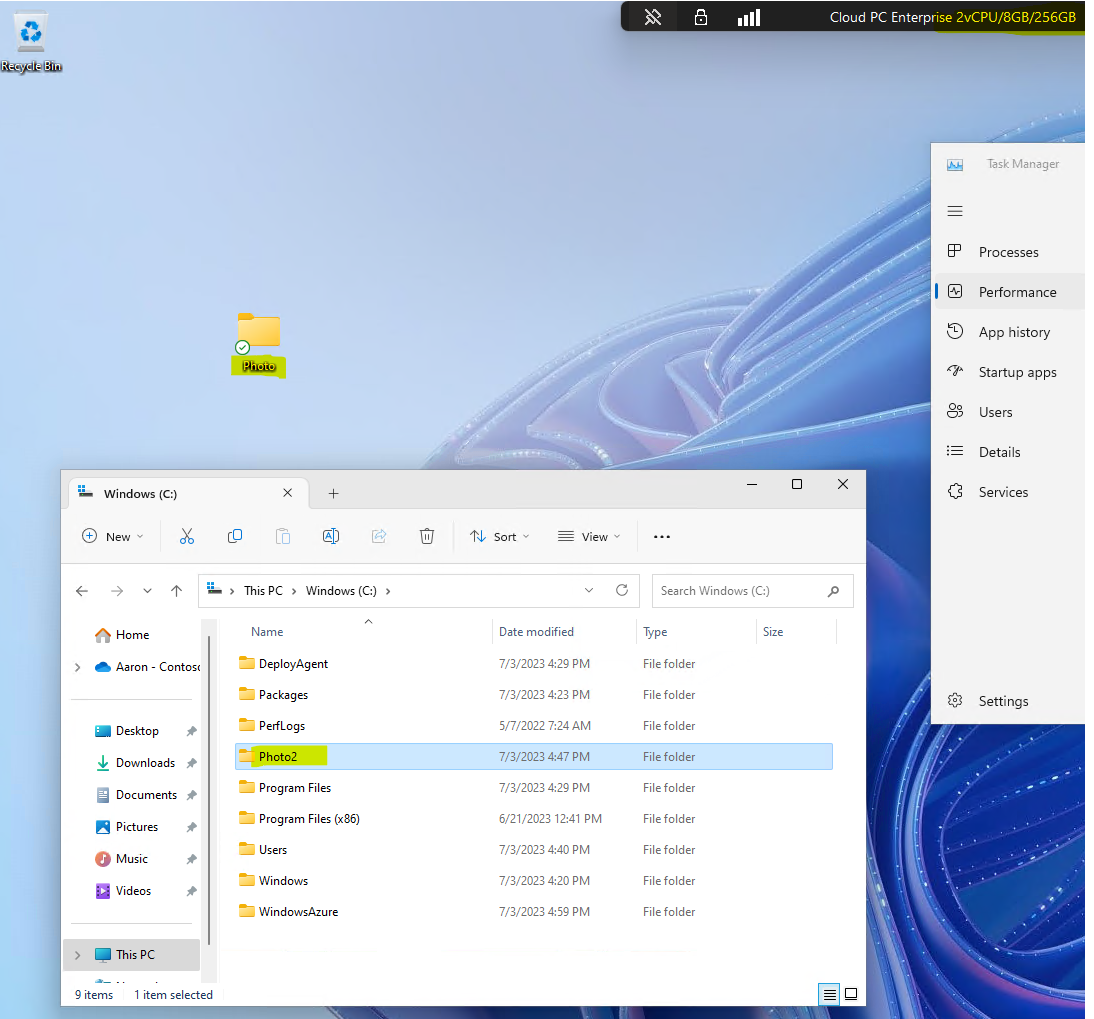
Task: Open the Sort dropdown in File Explorer
Action: point(500,536)
